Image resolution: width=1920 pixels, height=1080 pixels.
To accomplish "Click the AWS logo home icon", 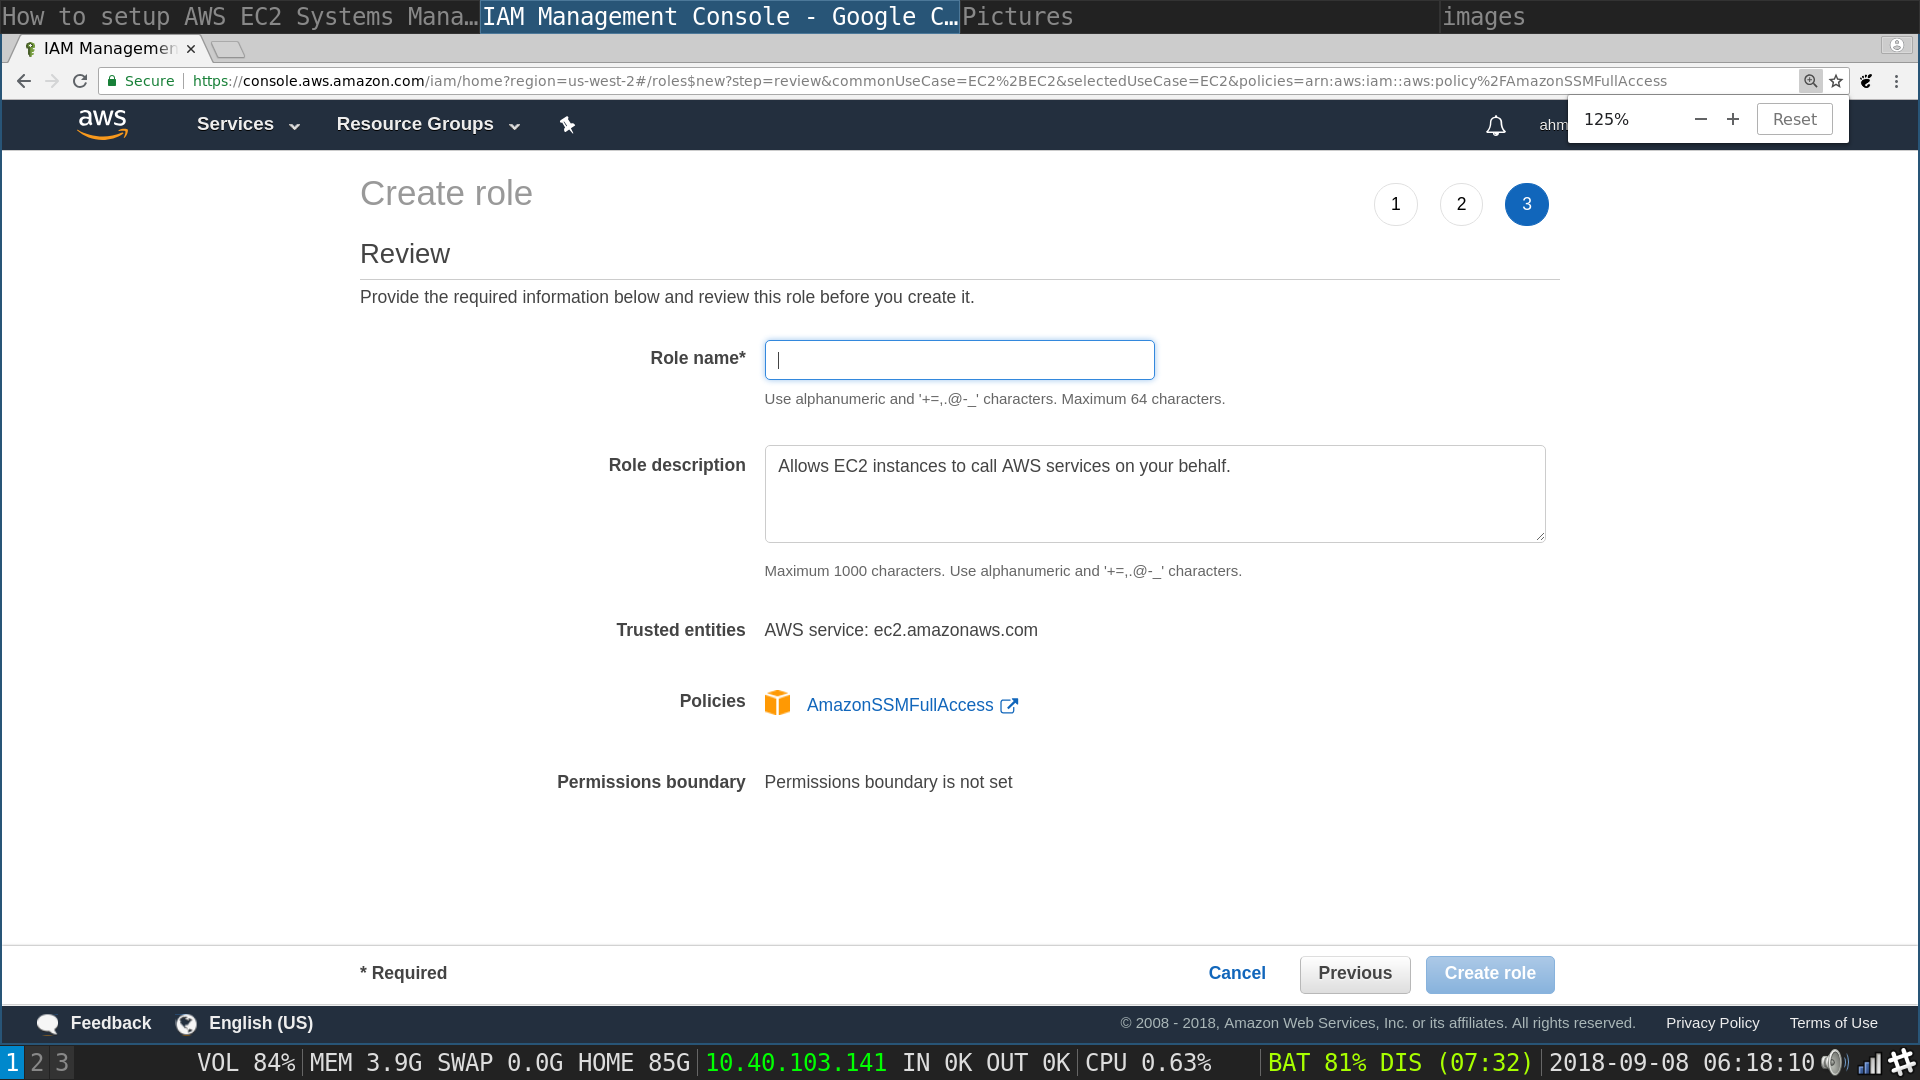I will [x=102, y=124].
